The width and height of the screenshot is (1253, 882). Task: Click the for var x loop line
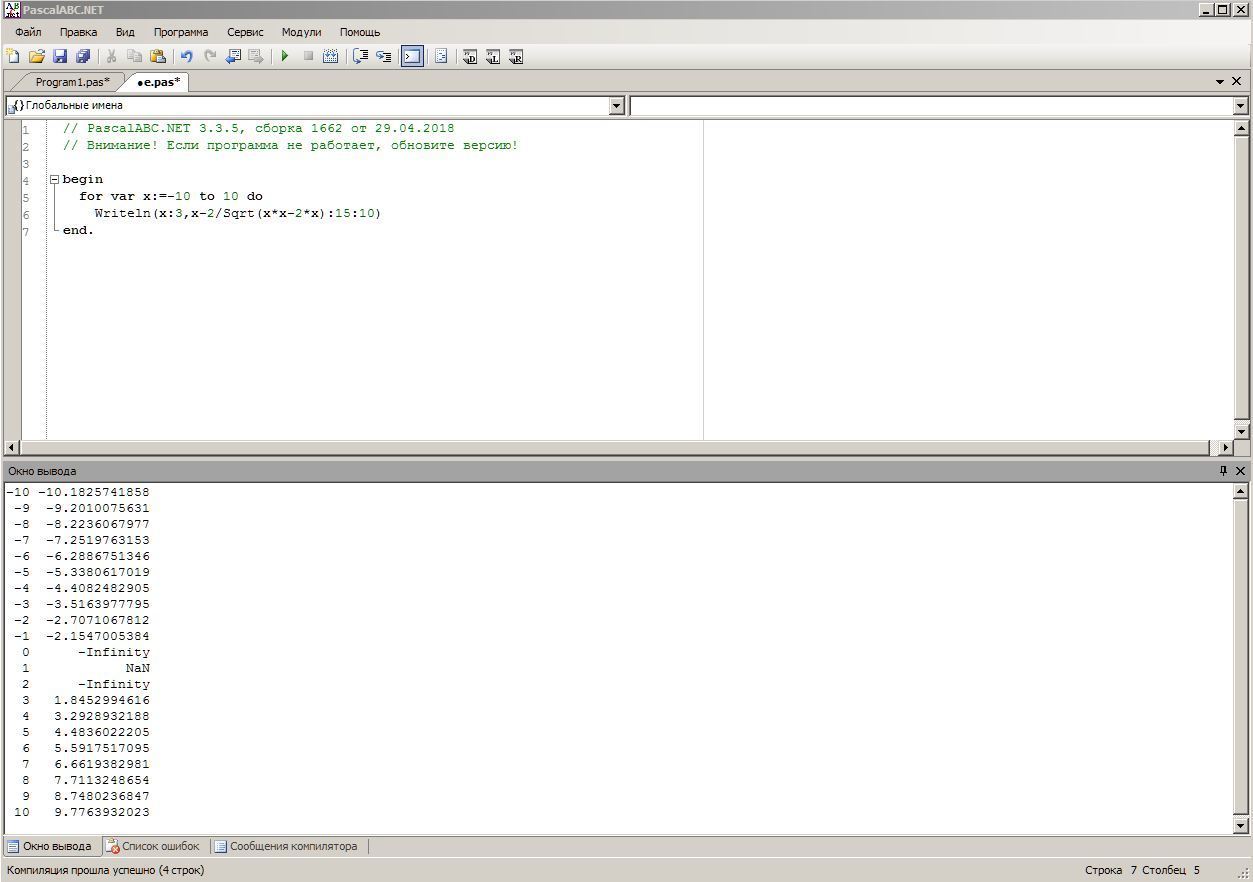[171, 196]
